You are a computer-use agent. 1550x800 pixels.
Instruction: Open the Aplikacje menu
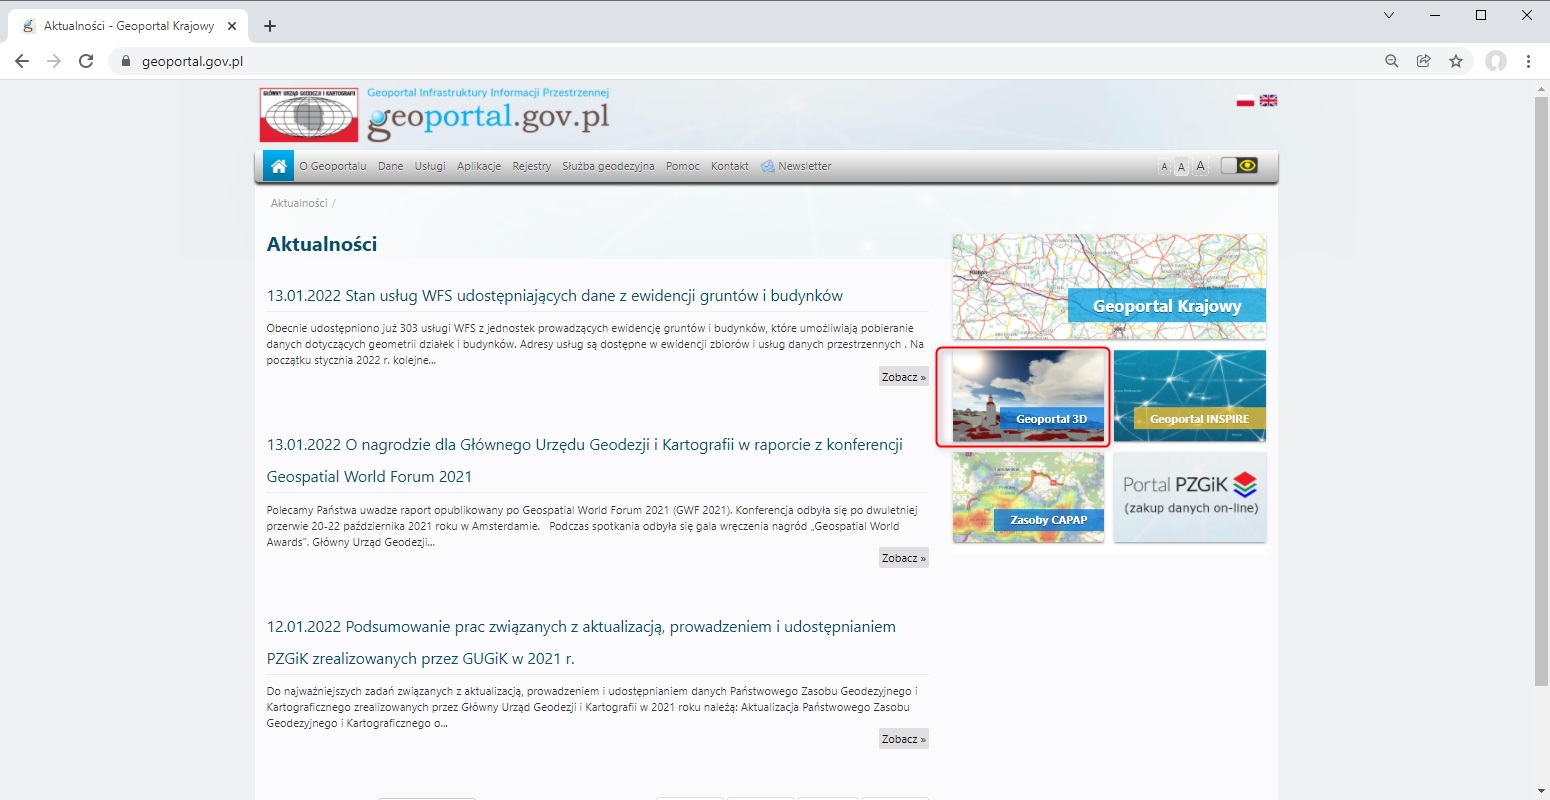click(x=479, y=166)
